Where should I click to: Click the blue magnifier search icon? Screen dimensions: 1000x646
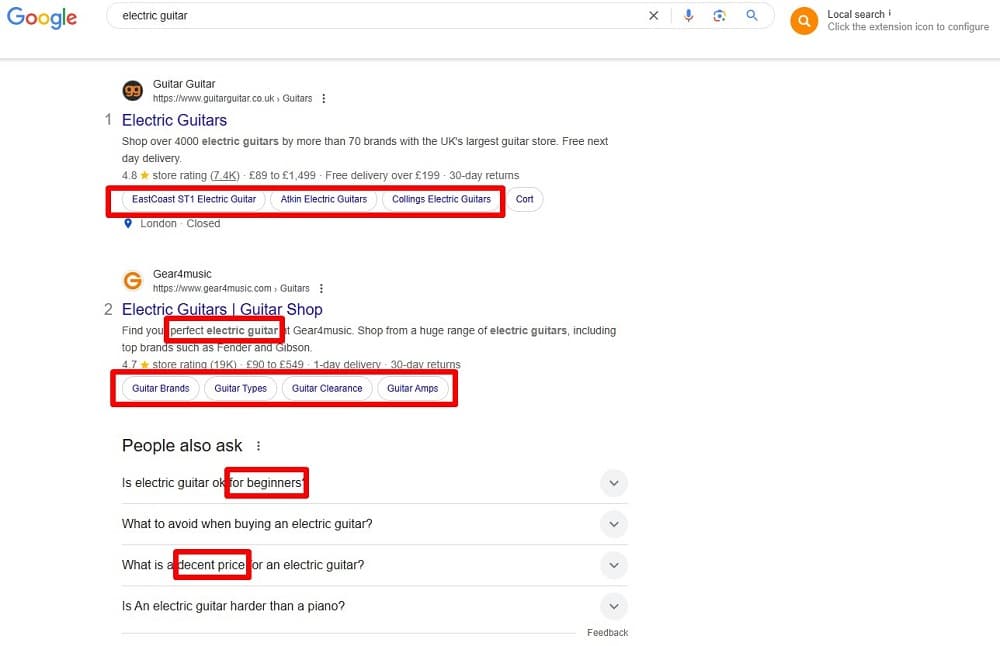coord(752,15)
